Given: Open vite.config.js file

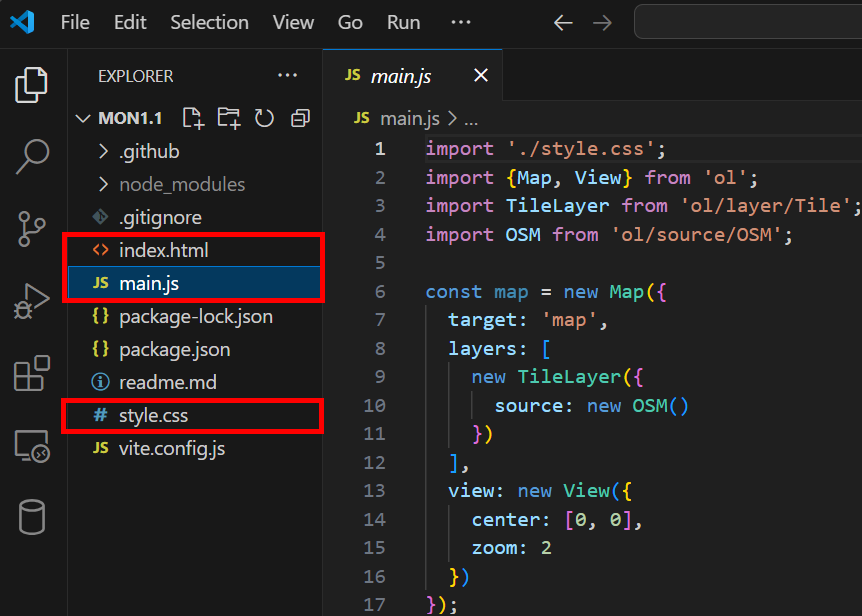Looking at the screenshot, I should click(x=194, y=448).
